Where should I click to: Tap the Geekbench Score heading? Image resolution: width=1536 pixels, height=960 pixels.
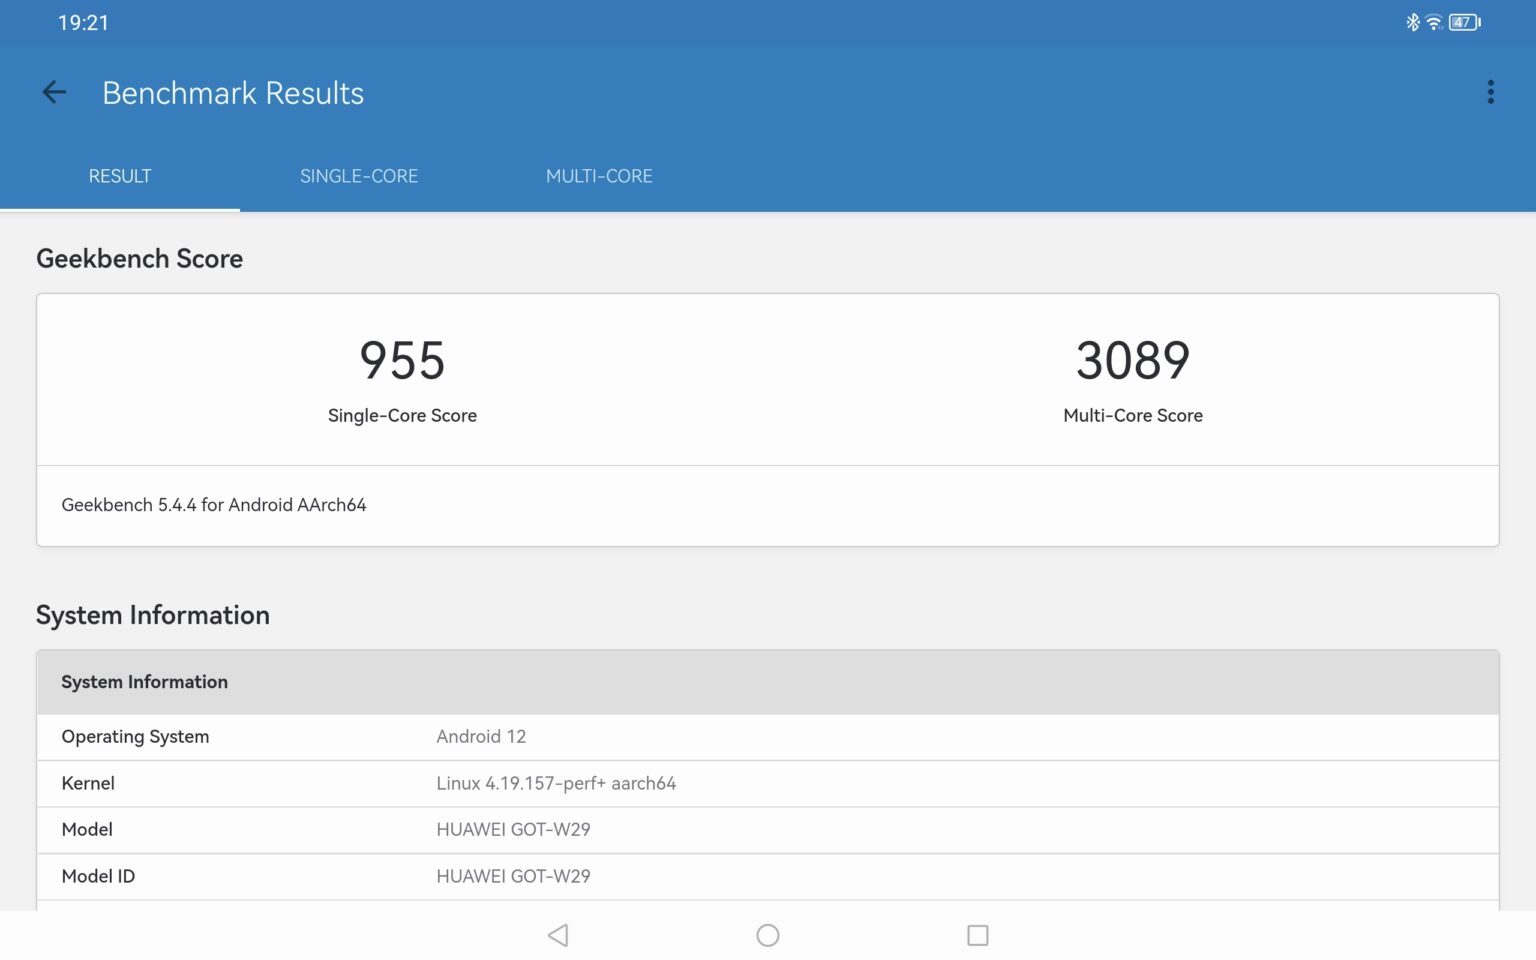point(140,258)
